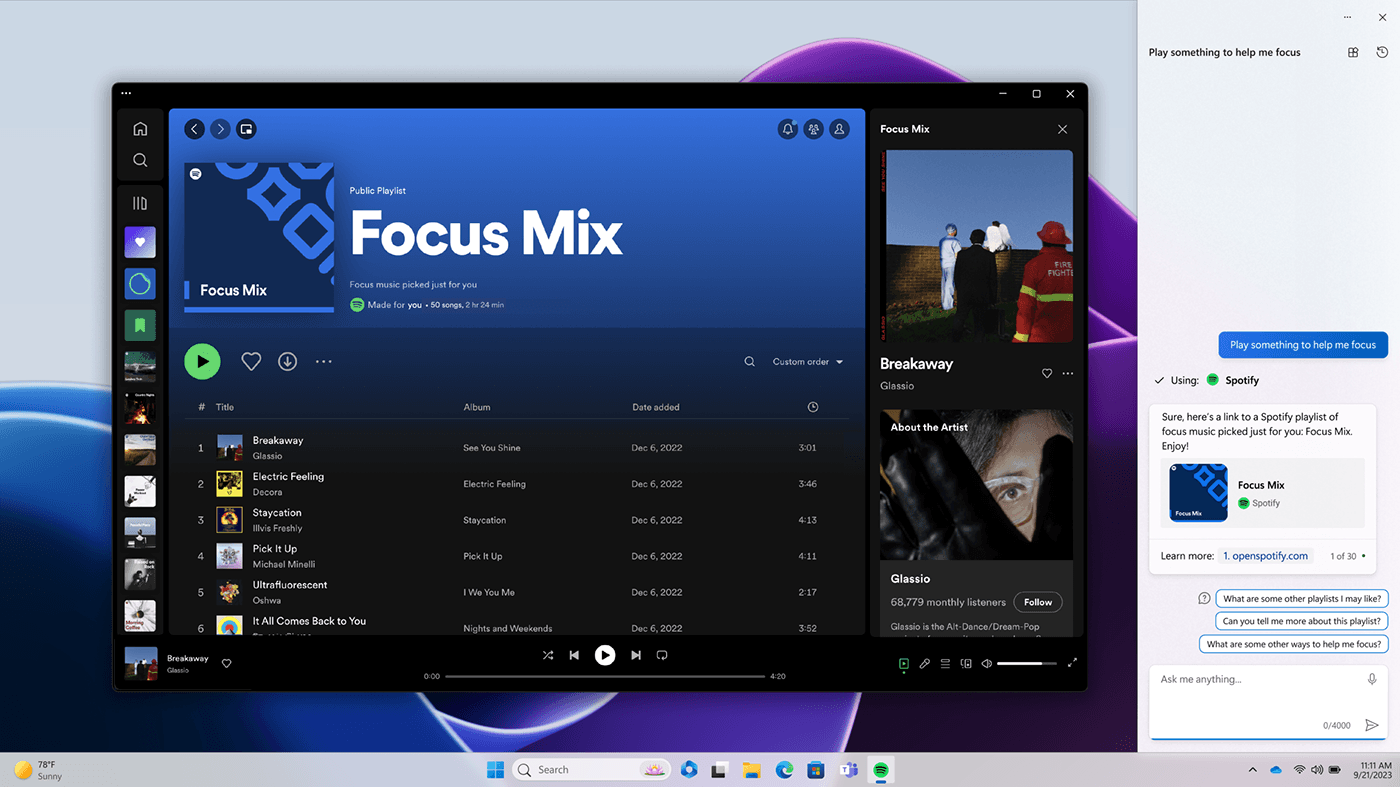Open Copilot plugins icon
The width and height of the screenshot is (1400, 787).
(1353, 52)
